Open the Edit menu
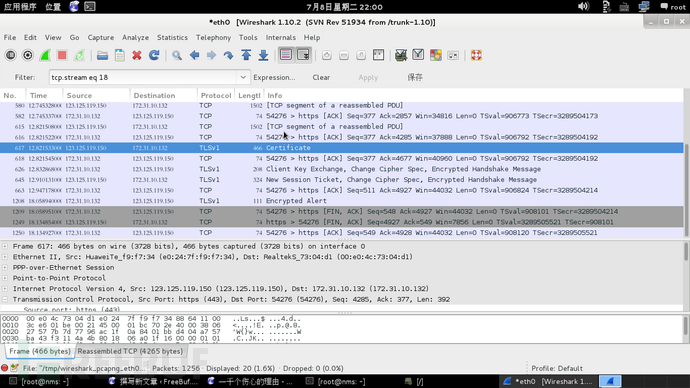This screenshot has height=388, width=690. [30, 37]
